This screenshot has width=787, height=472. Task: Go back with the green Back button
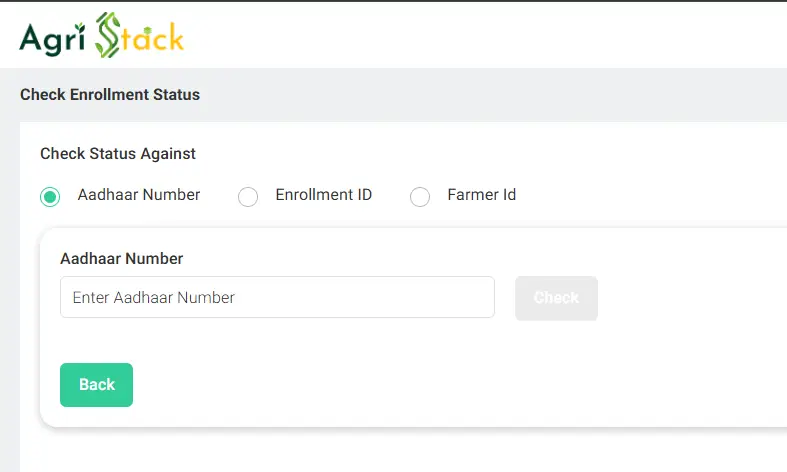coord(96,385)
